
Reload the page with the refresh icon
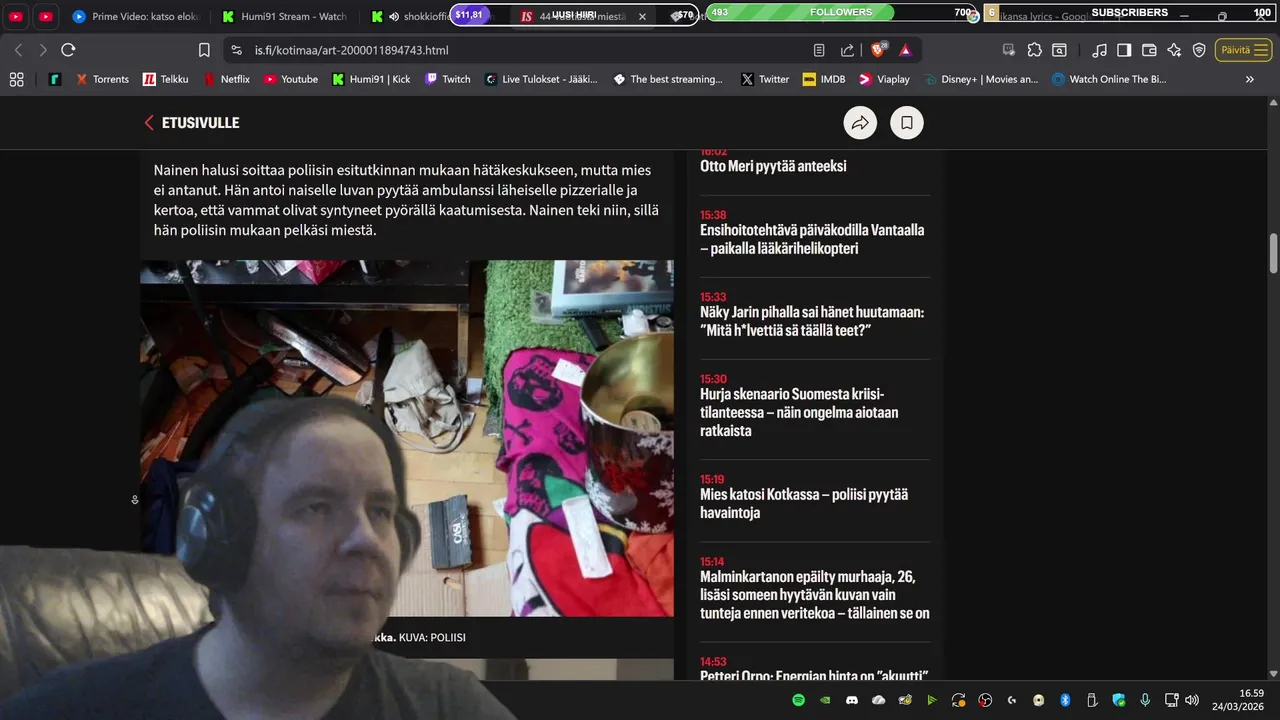(x=68, y=50)
